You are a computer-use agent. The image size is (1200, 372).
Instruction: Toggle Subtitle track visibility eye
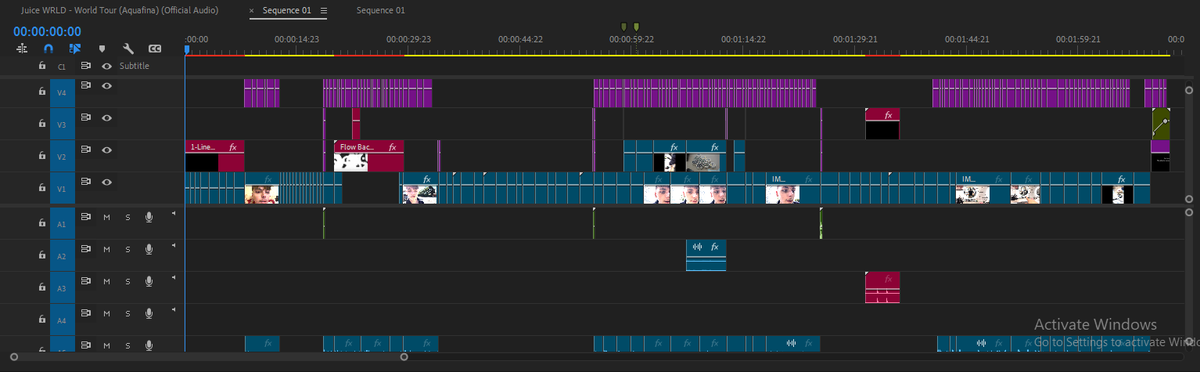click(106, 65)
